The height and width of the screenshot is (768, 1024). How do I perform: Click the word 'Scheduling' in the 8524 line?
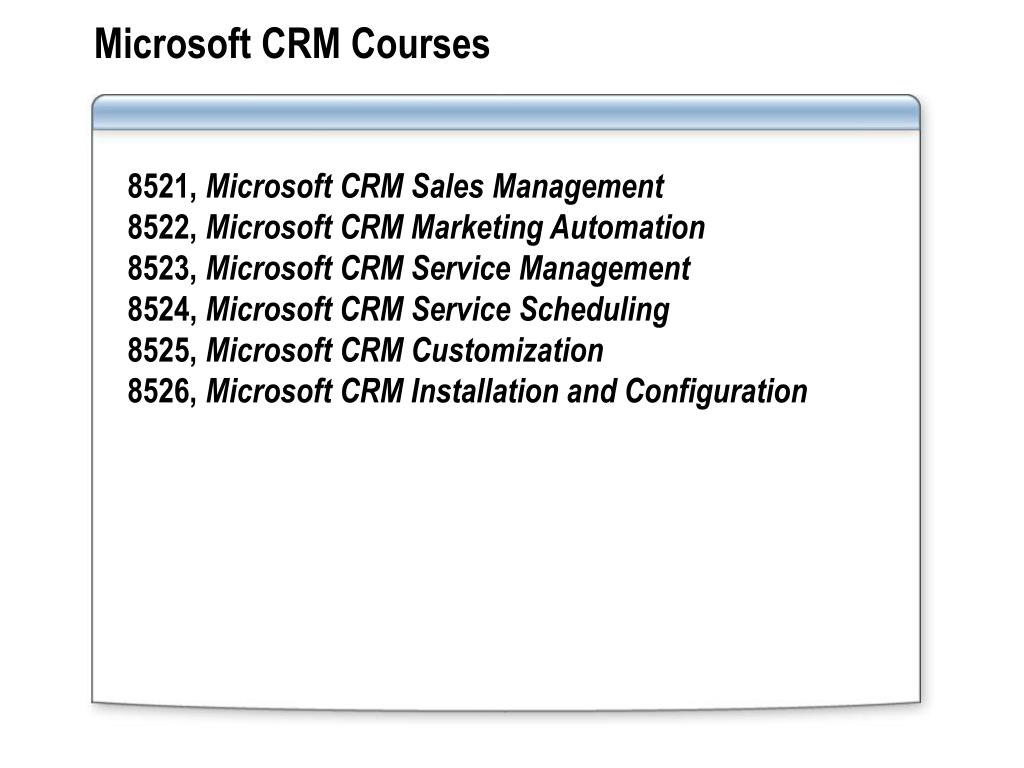point(594,310)
